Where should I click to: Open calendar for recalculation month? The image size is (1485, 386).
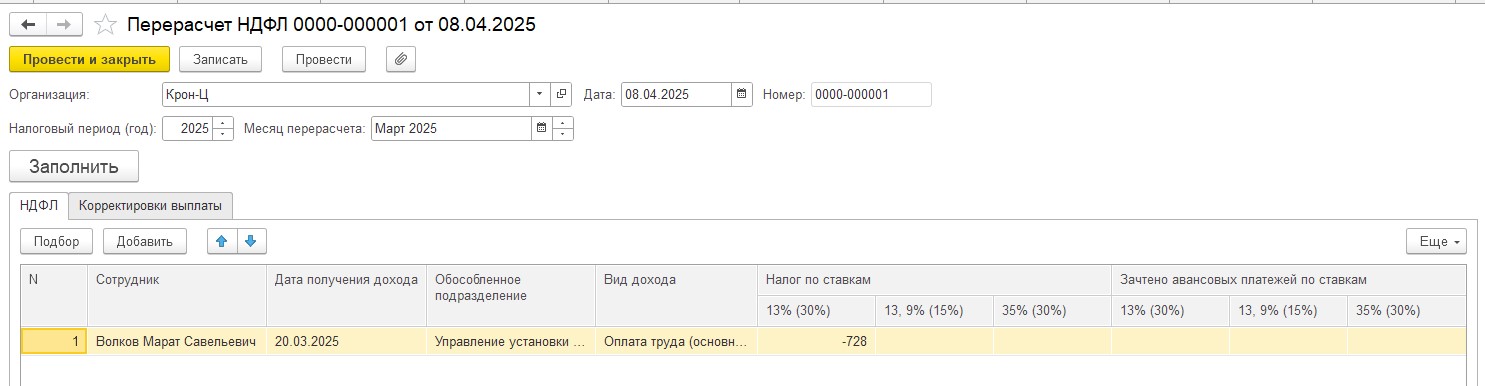pyautogui.click(x=542, y=128)
